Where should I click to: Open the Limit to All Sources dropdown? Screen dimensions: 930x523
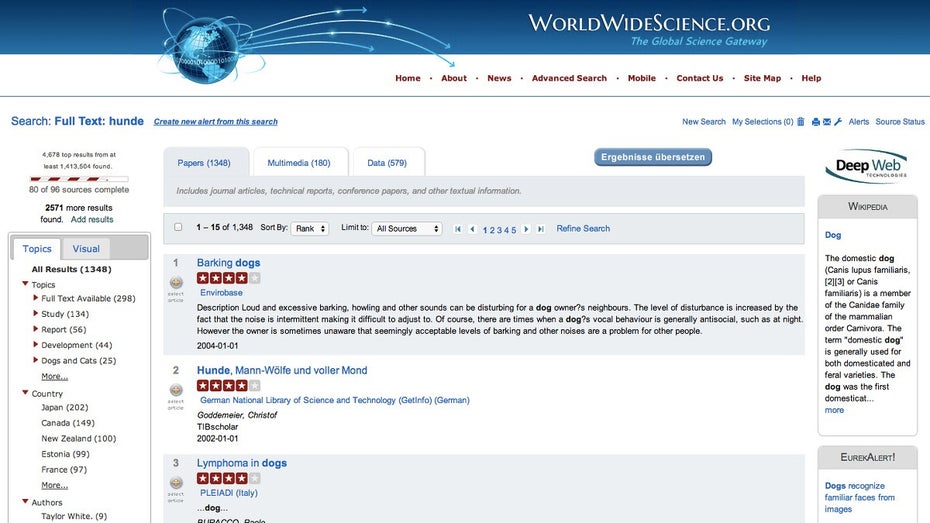click(406, 229)
